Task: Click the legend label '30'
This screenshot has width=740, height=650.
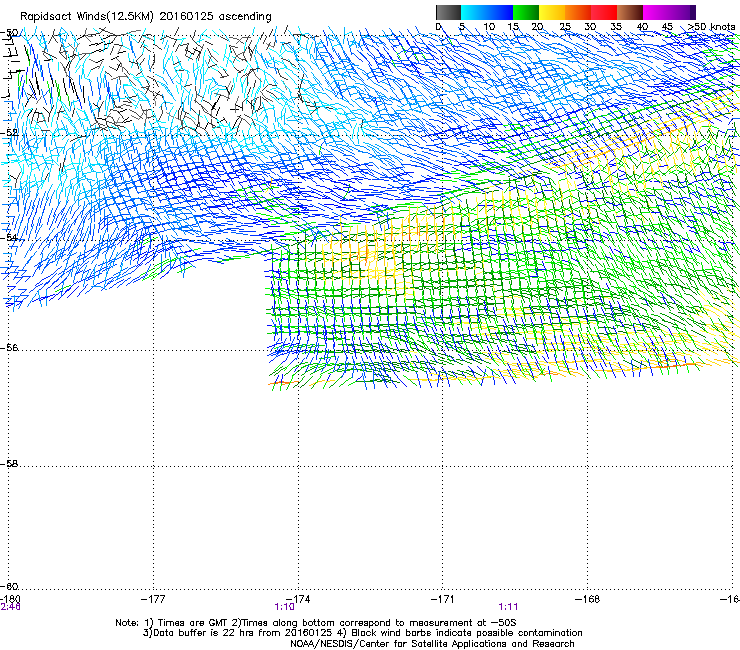Action: 590,27
